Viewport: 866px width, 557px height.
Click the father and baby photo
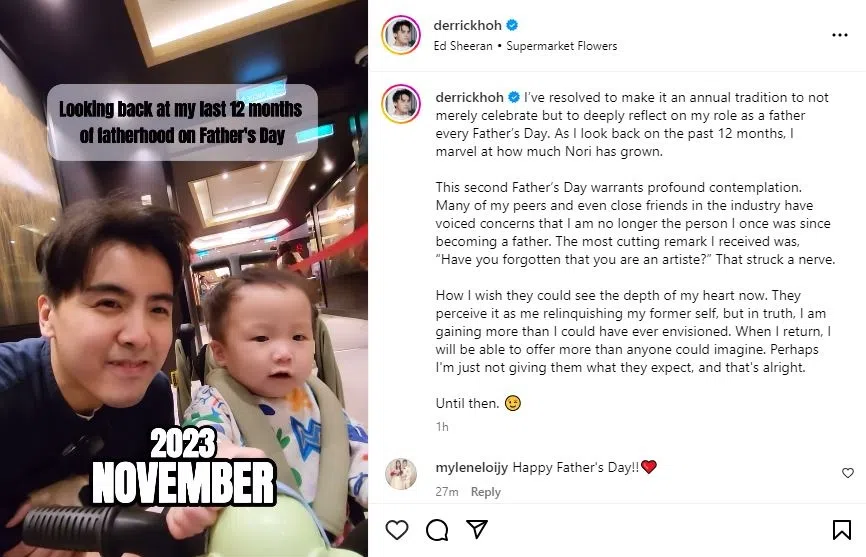184,278
